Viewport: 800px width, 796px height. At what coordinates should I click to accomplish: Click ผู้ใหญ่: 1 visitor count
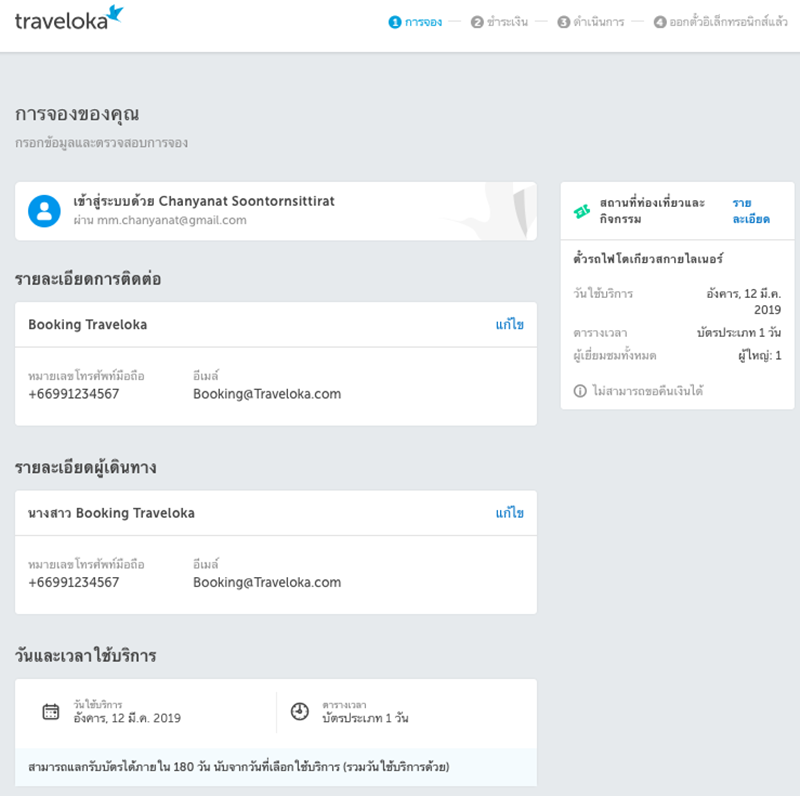coord(760,355)
